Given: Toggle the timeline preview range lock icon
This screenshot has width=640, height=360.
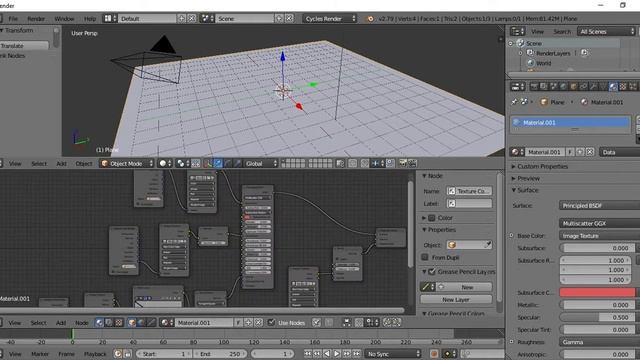Looking at the screenshot, I should coord(127,354).
